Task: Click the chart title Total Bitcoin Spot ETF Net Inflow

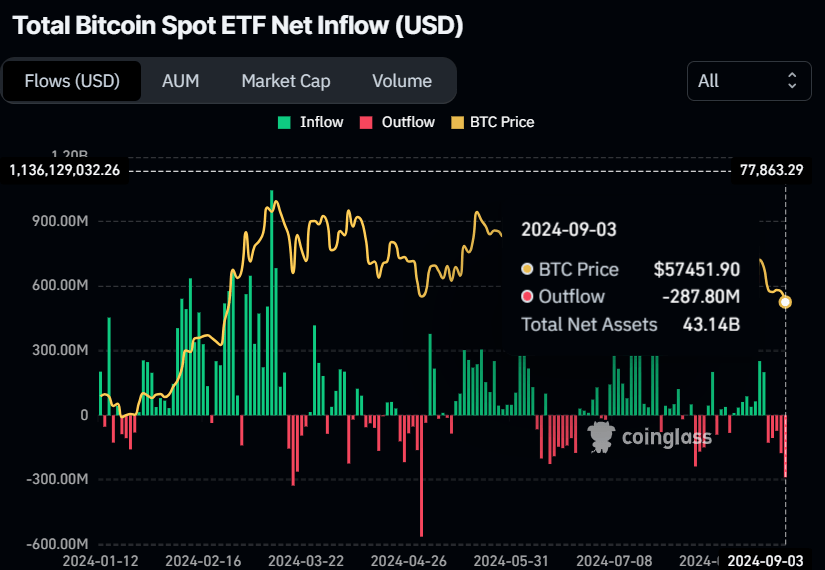Action: (237, 25)
